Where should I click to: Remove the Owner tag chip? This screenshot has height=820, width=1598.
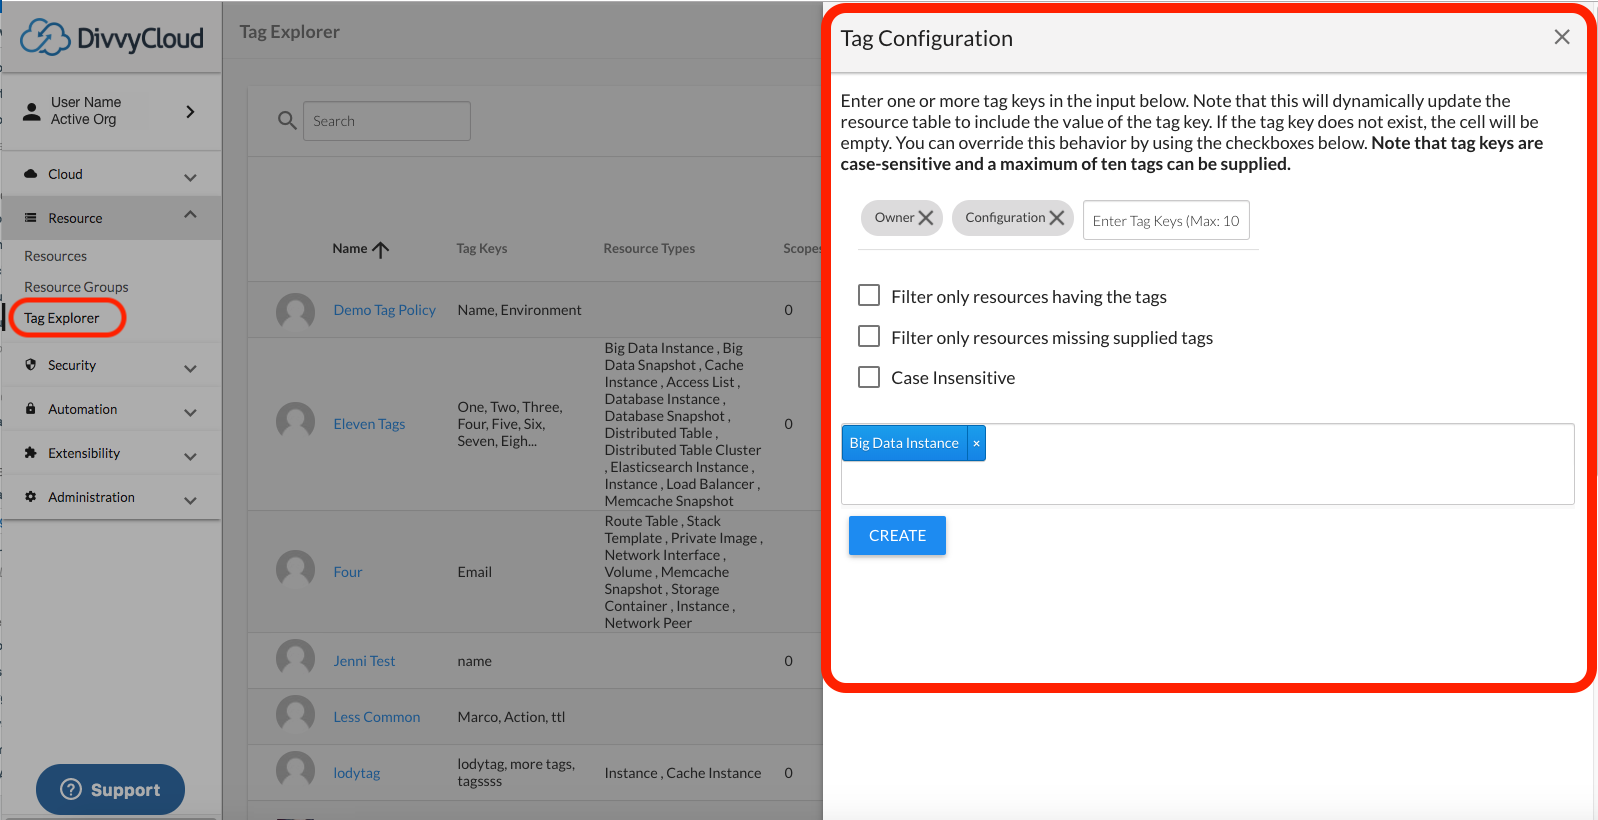coord(926,218)
